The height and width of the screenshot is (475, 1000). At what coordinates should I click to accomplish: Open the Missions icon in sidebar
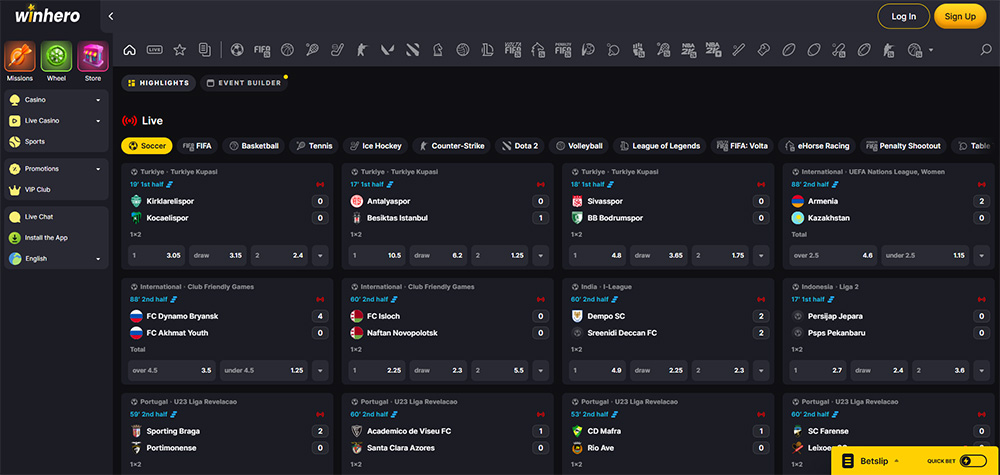tap(20, 57)
